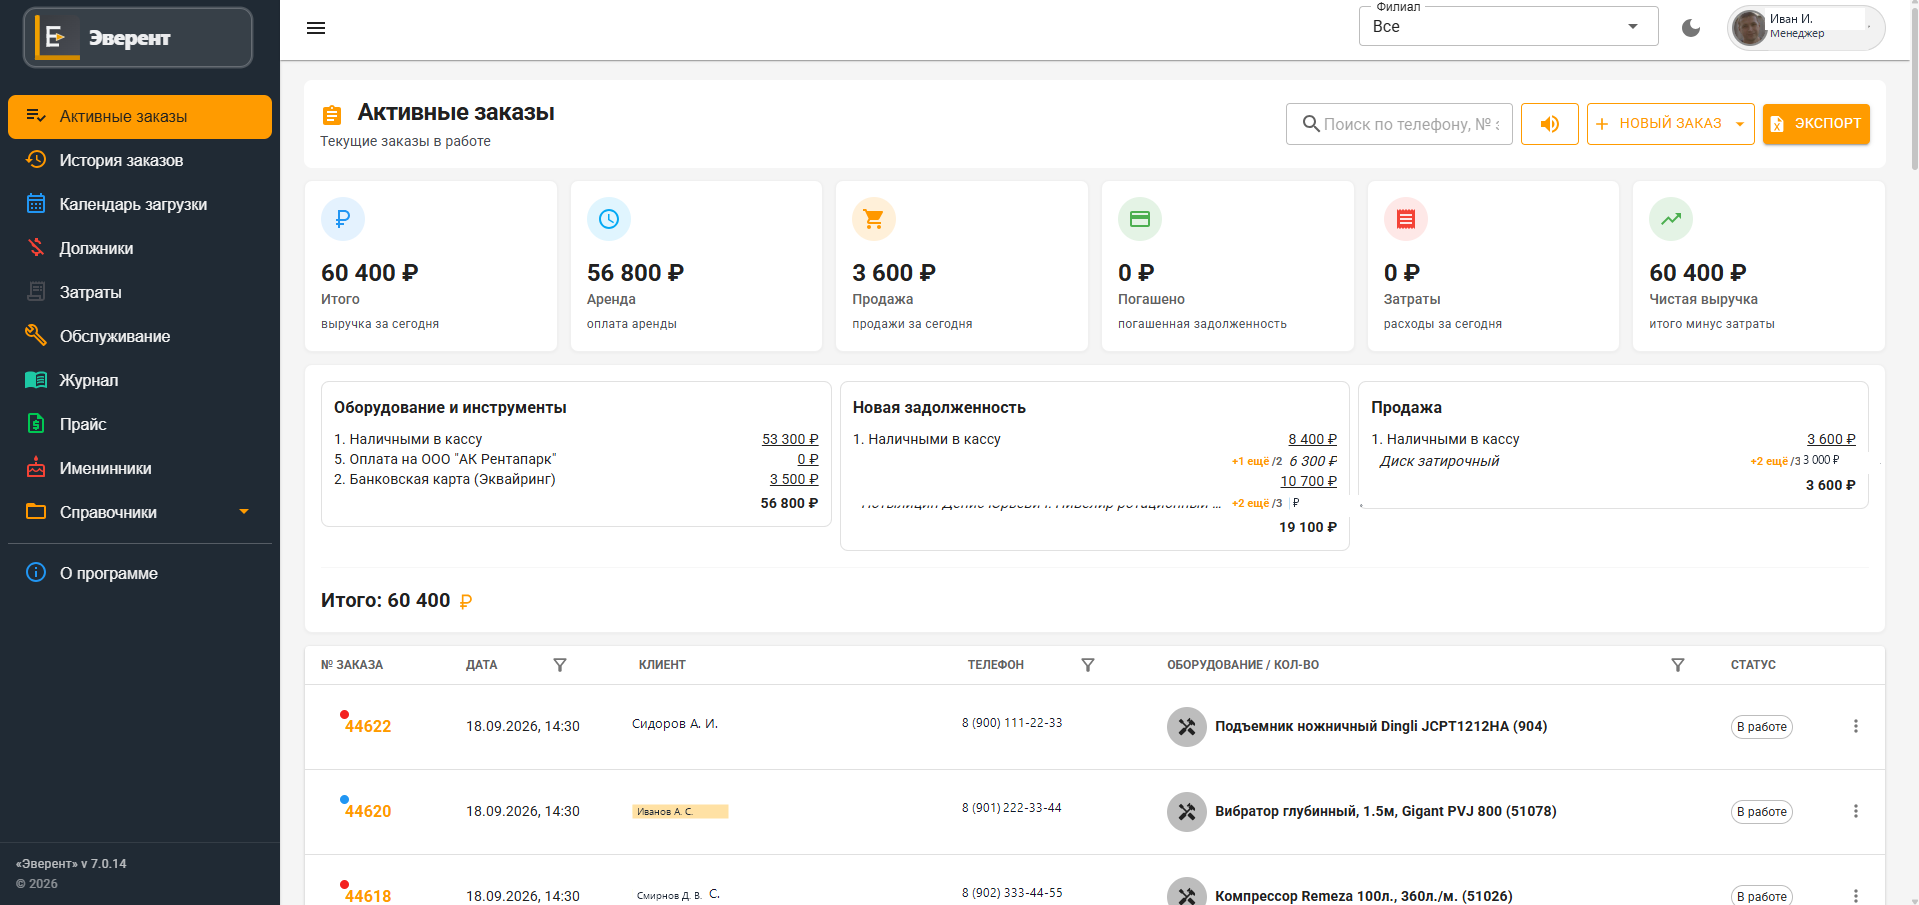1919x905 pixels.
Task: Click the tools icon for Вибратор глубинный row
Action: coord(1187,812)
